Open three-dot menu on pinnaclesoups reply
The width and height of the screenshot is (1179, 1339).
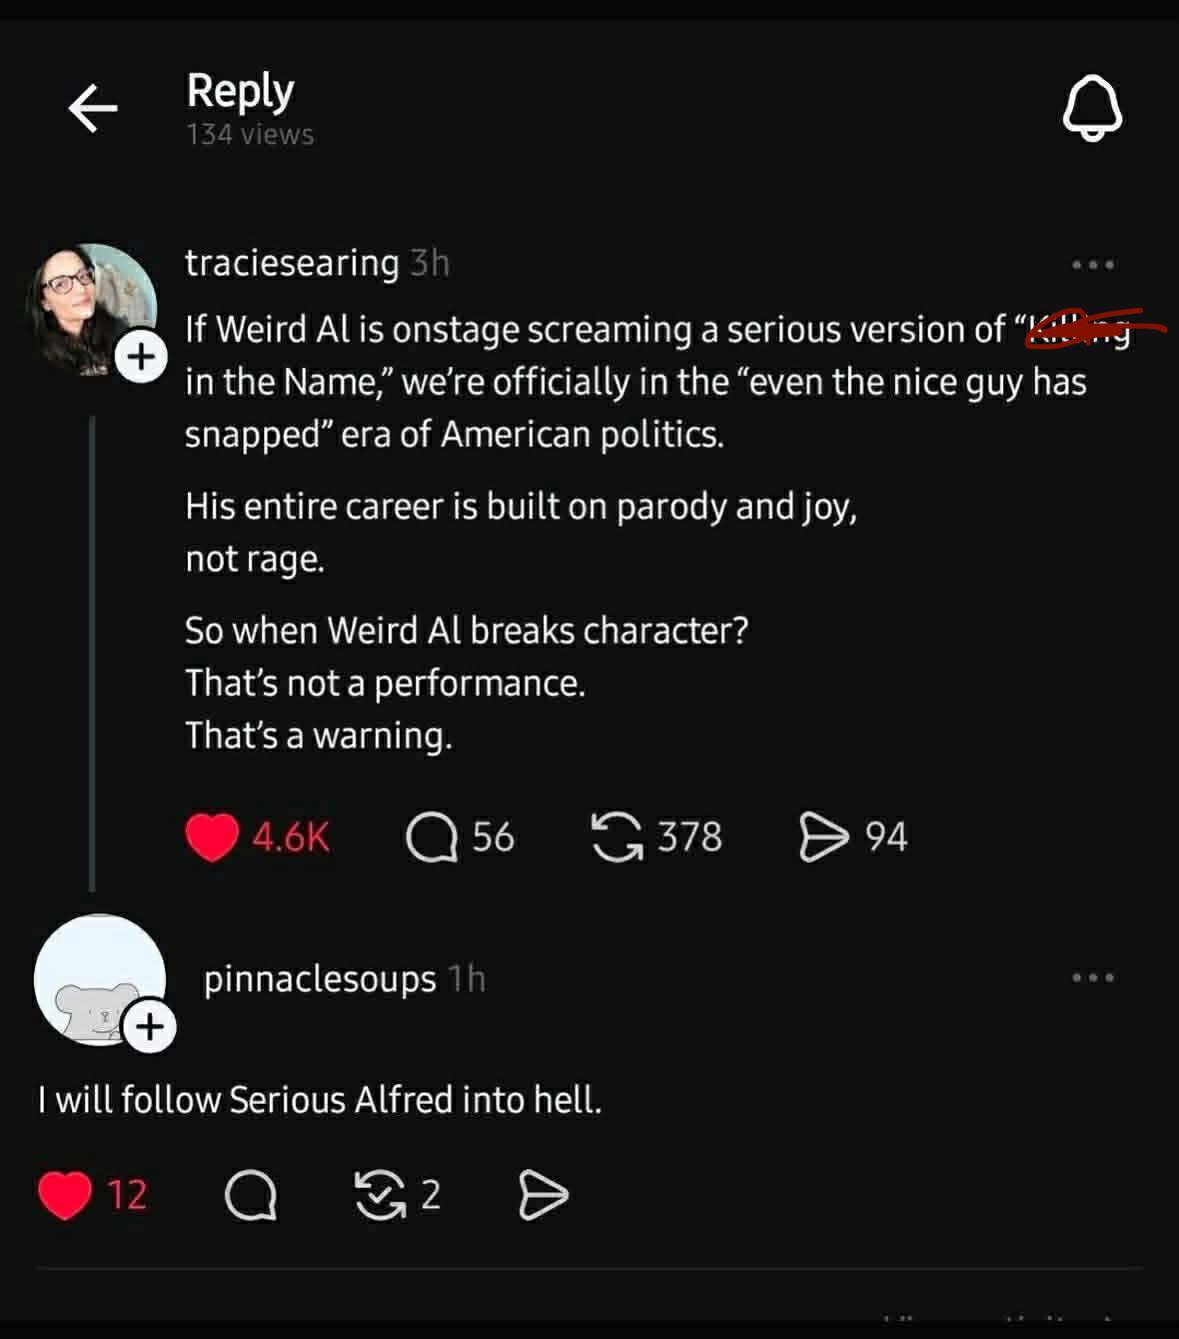coord(1093,978)
